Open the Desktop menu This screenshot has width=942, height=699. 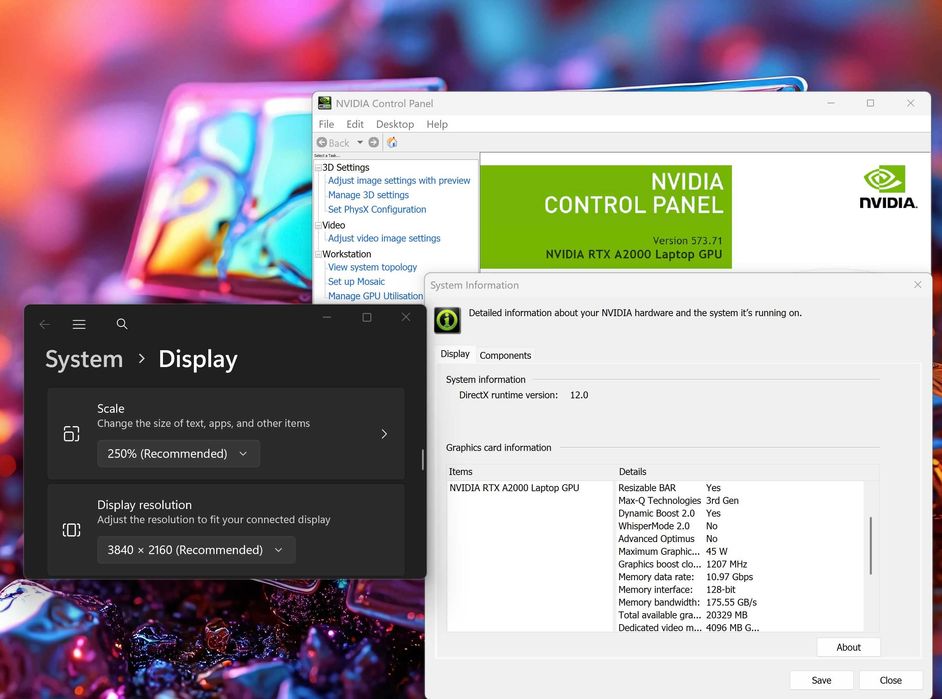click(x=395, y=124)
